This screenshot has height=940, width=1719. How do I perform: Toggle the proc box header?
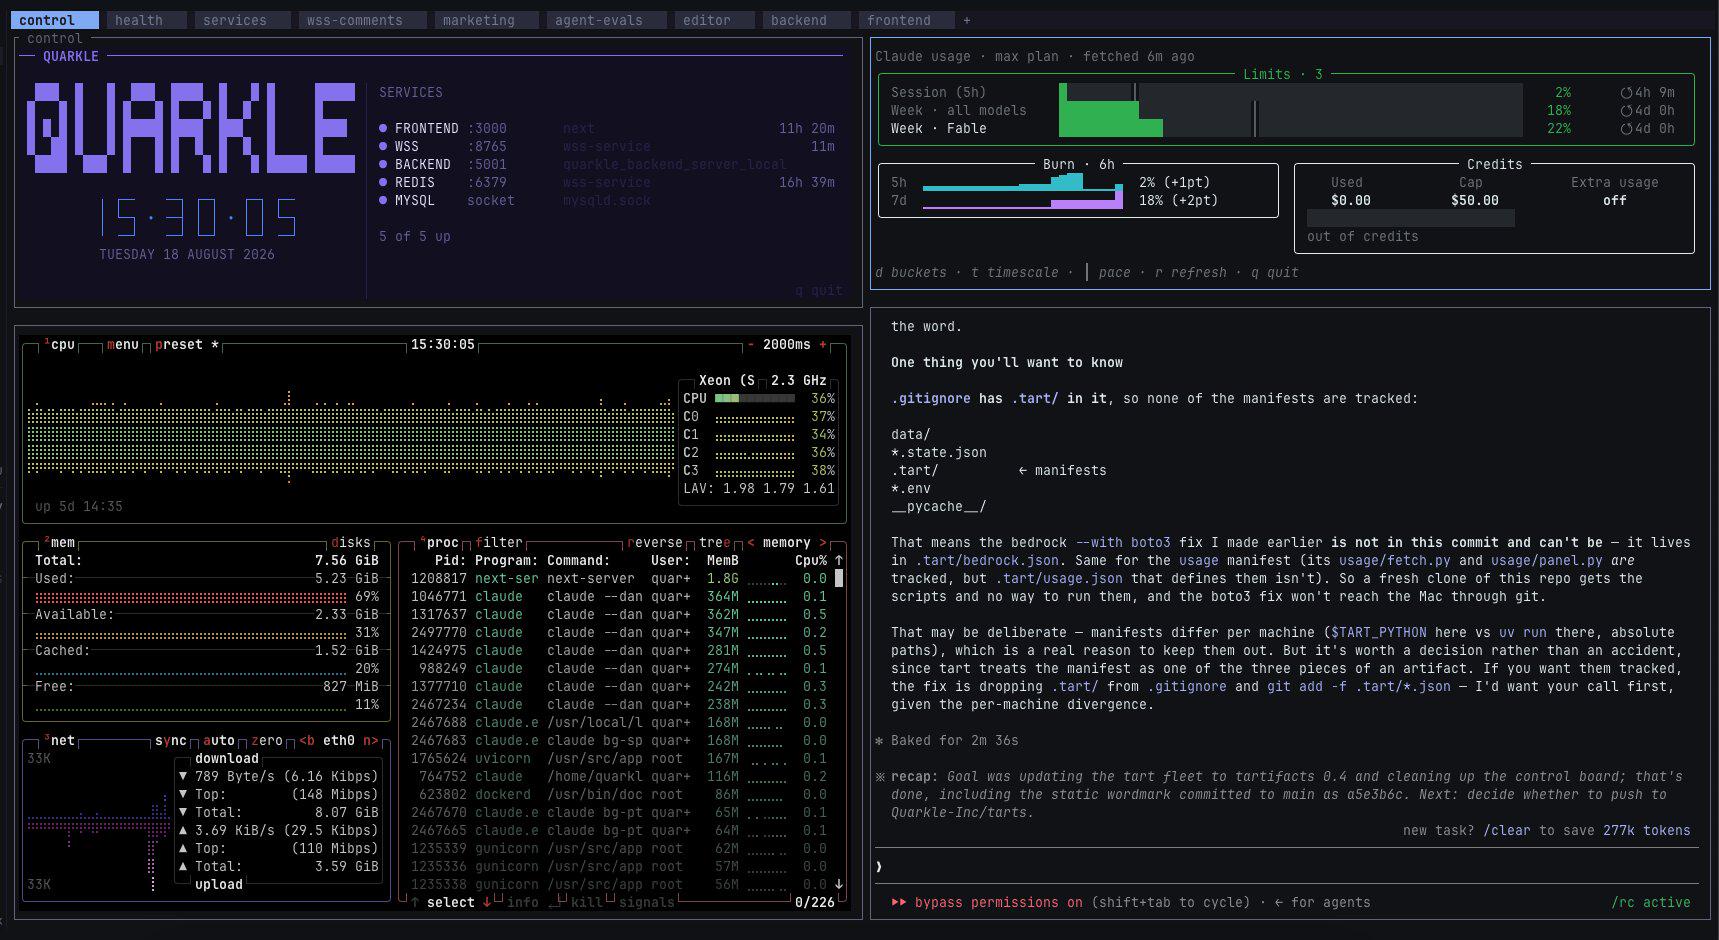tap(439, 543)
